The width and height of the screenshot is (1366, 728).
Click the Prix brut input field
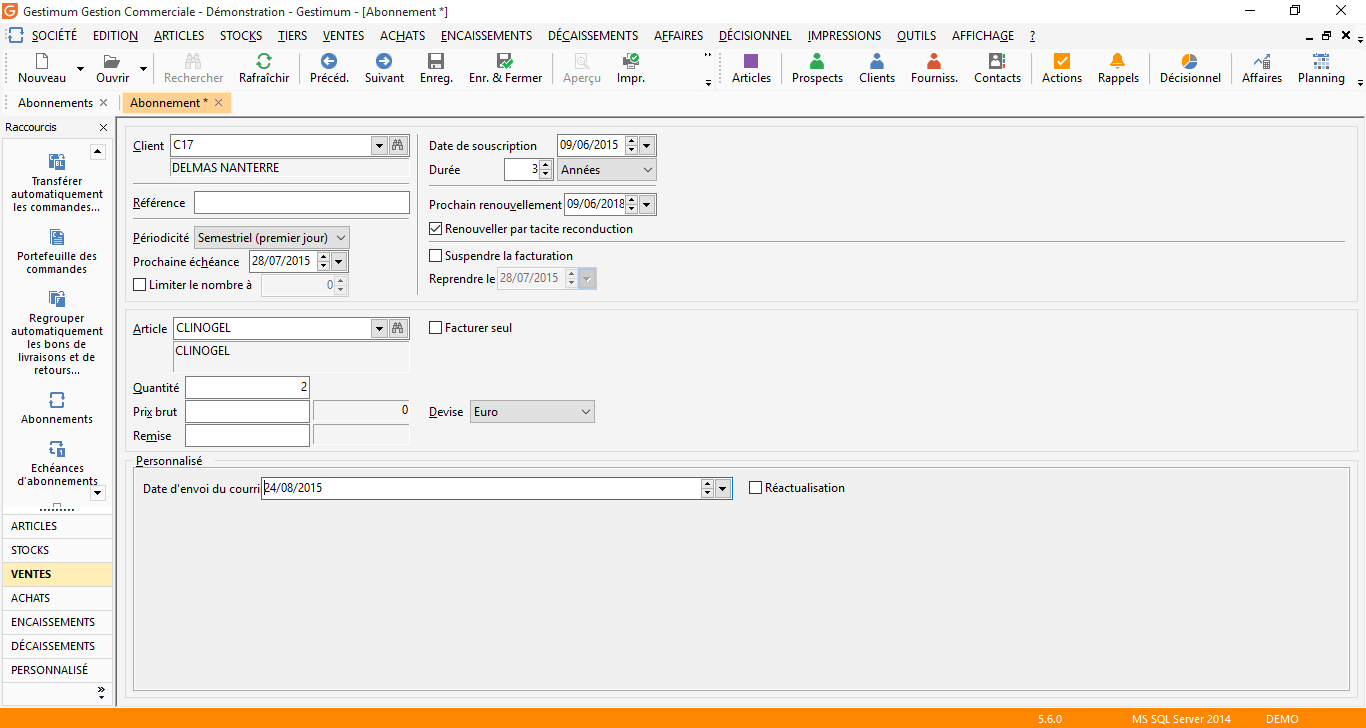coord(247,411)
